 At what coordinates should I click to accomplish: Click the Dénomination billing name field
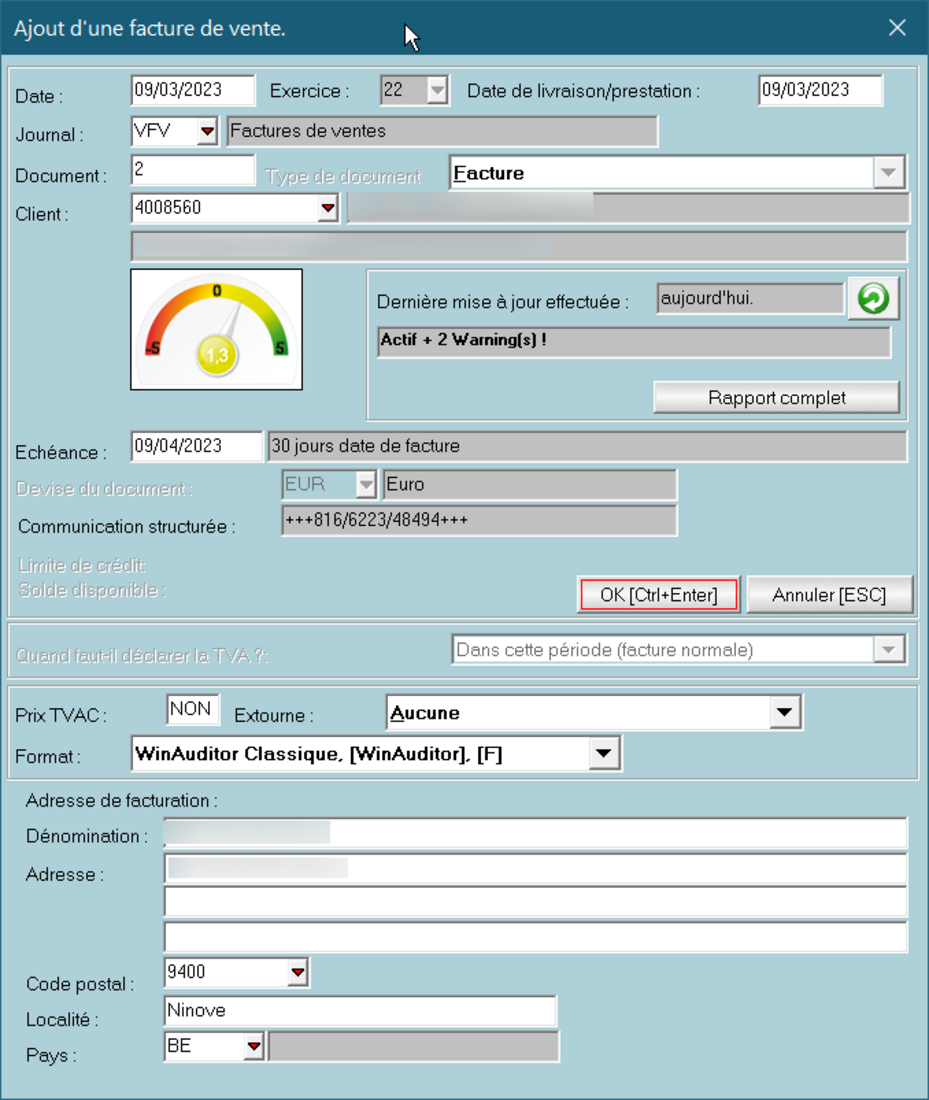(535, 833)
